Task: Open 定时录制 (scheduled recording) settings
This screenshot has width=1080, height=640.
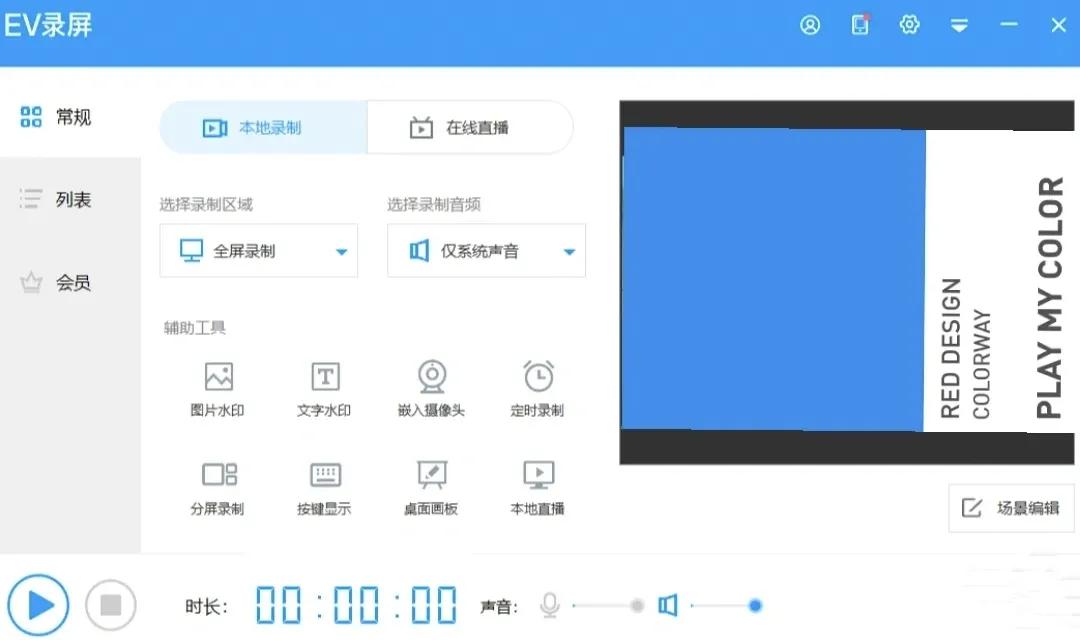Action: point(537,390)
